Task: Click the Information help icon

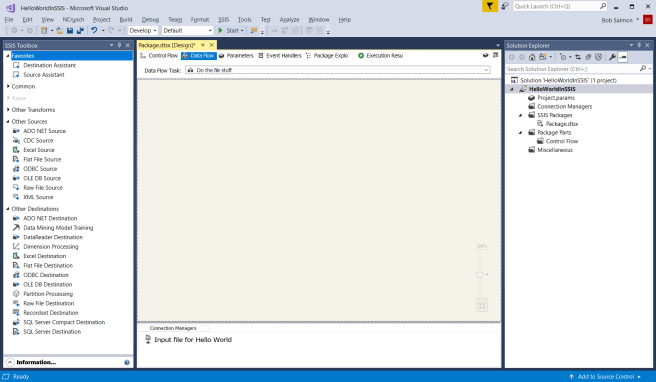Action: point(127,362)
